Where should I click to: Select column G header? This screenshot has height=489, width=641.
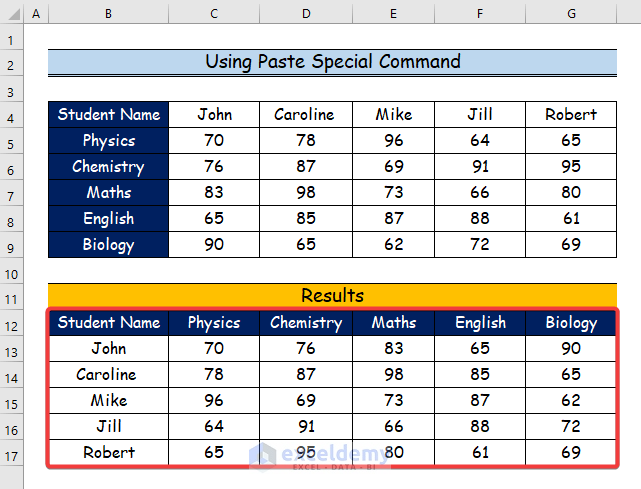tap(571, 13)
